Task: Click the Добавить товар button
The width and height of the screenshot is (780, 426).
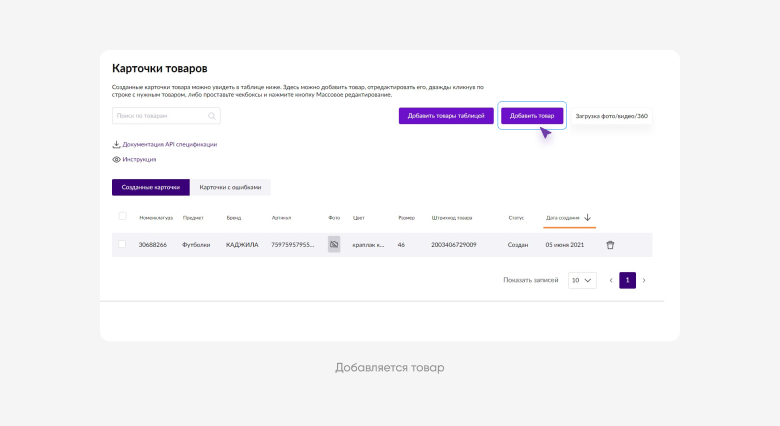Action: click(532, 116)
